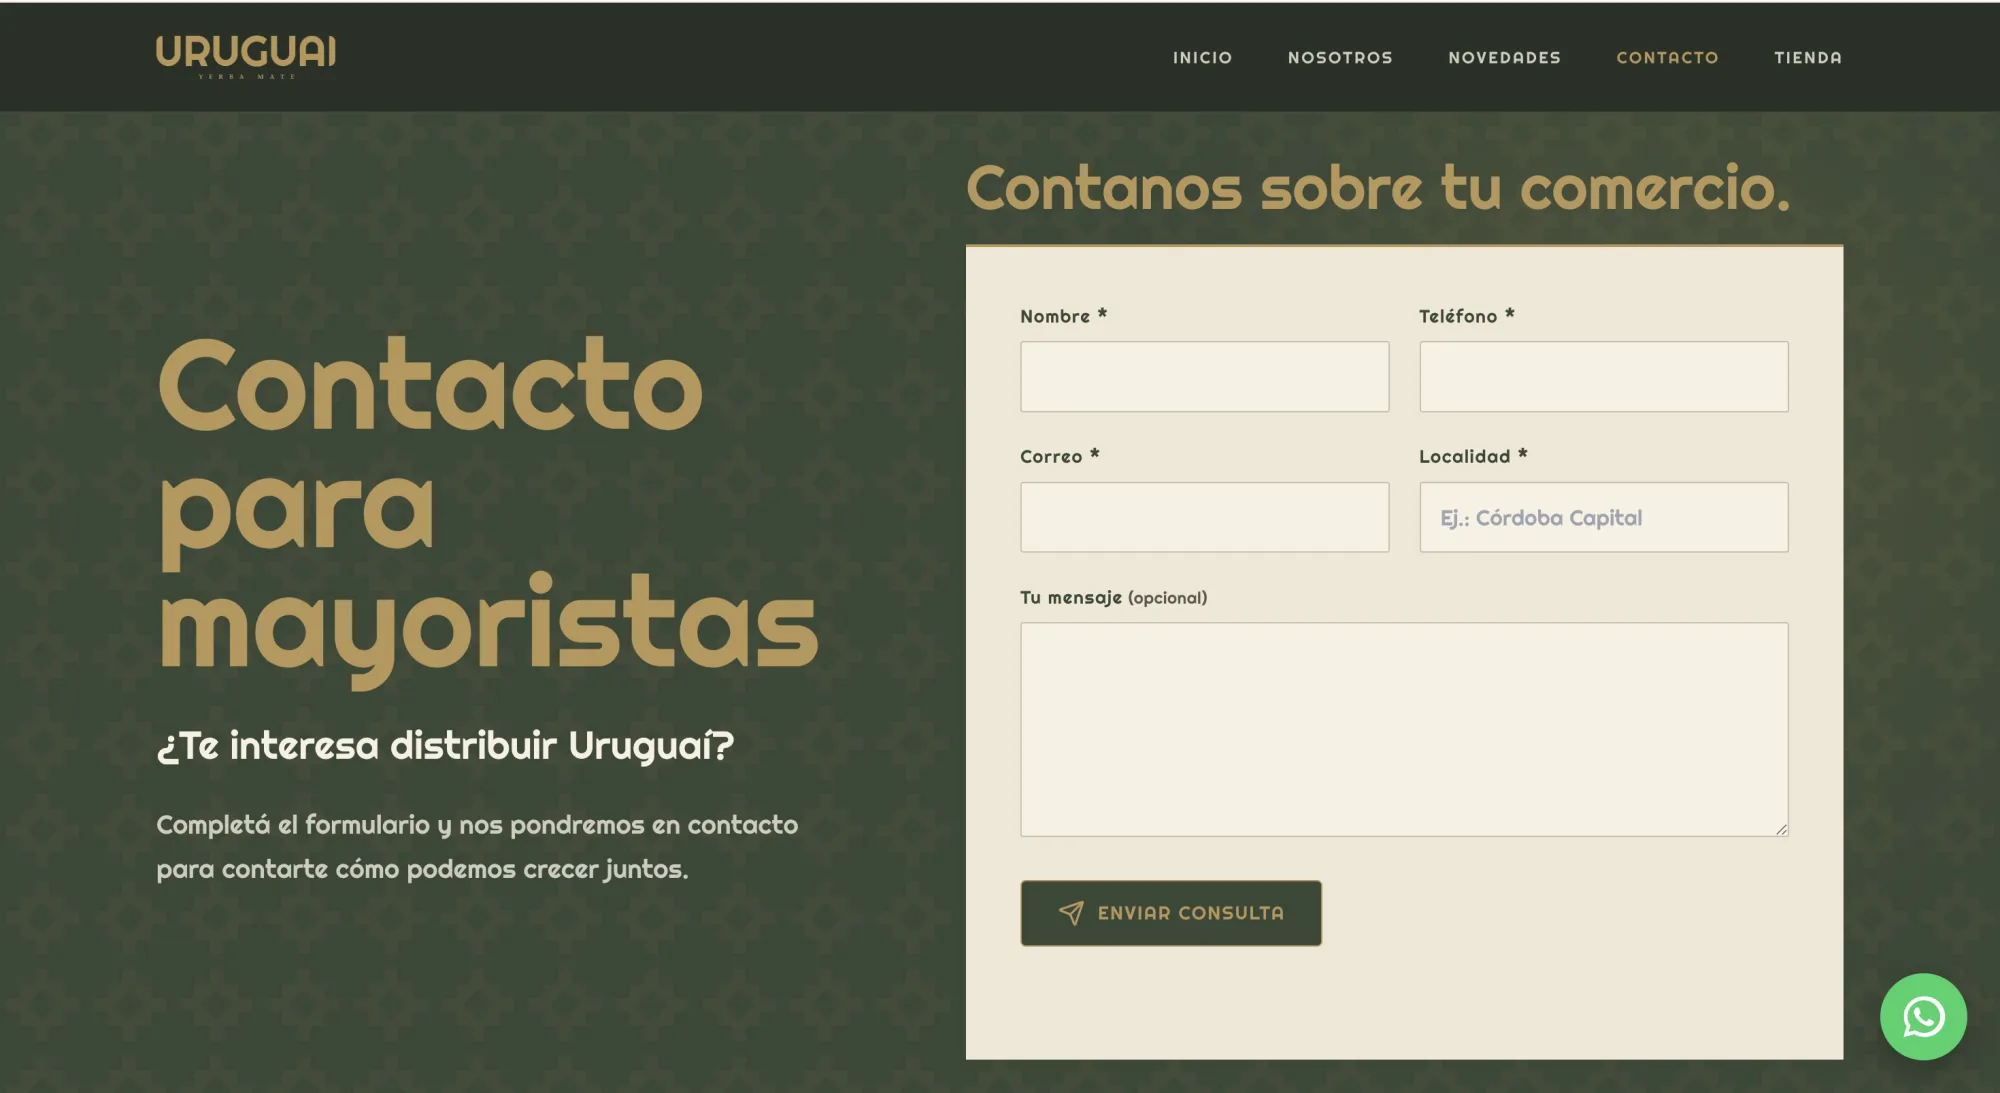Open the Nosotros menu item
The height and width of the screenshot is (1093, 2000).
coord(1340,57)
